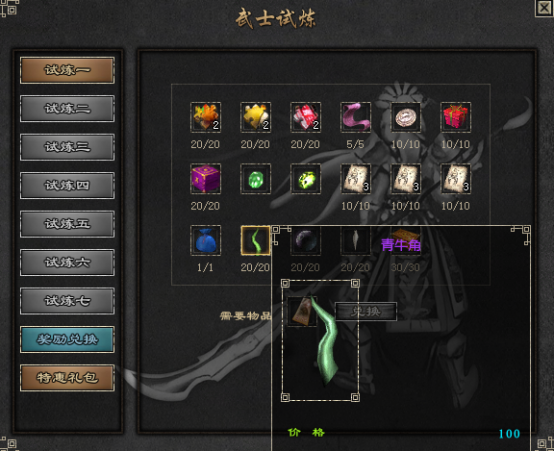Screen dimensions: 554x451
Task: Select the glowing green crystal item
Action: [x=305, y=179]
